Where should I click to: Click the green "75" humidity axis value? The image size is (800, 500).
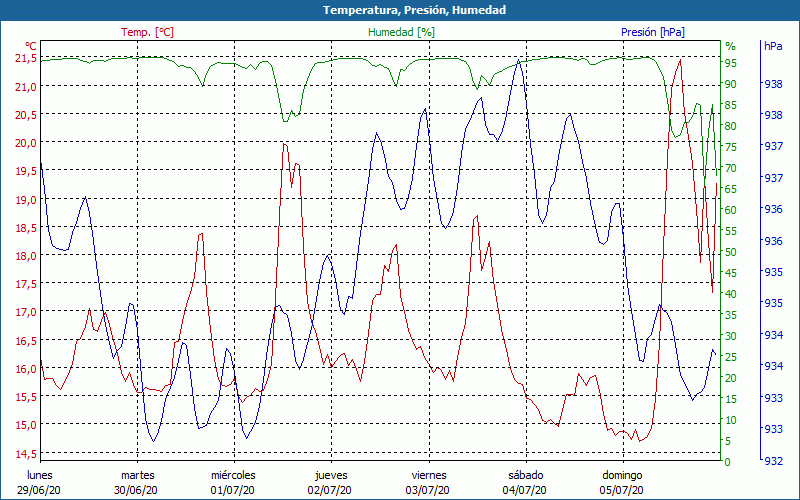pyautogui.click(x=730, y=147)
